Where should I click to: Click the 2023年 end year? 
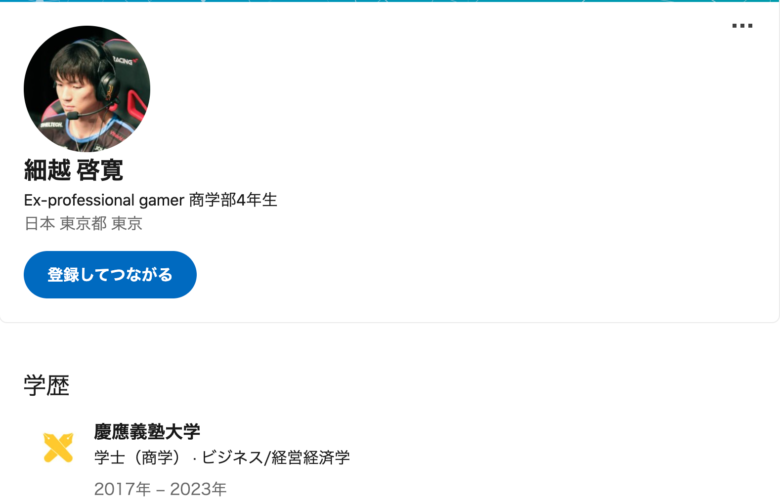197,489
